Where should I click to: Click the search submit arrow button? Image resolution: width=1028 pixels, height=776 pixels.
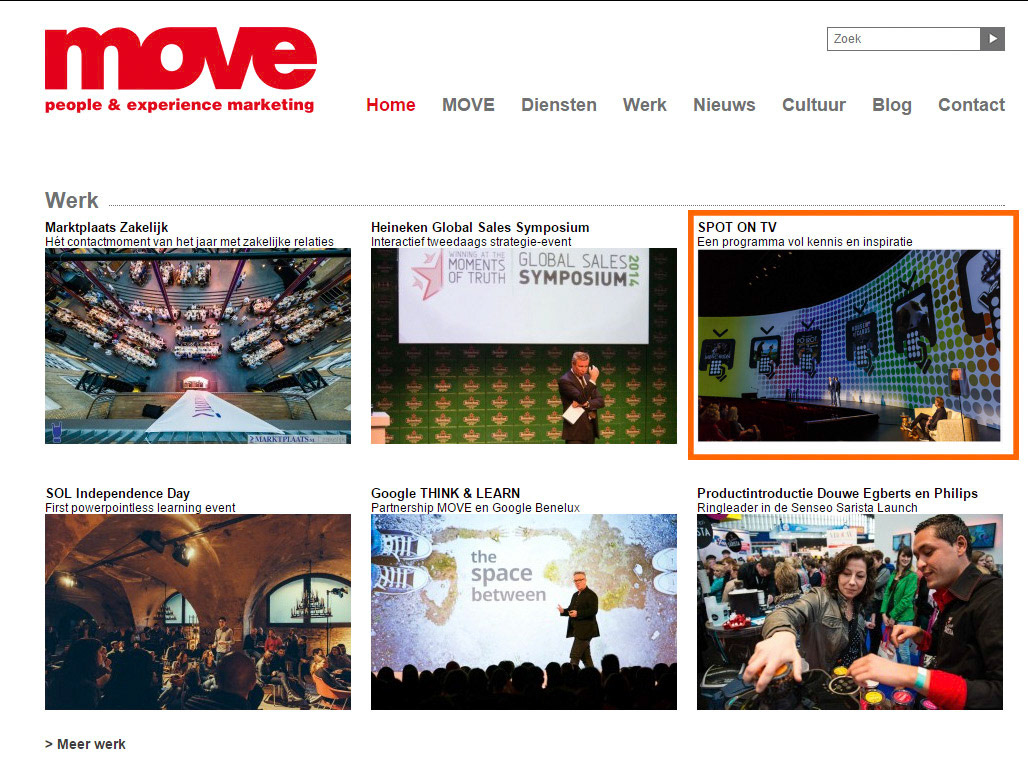(992, 39)
